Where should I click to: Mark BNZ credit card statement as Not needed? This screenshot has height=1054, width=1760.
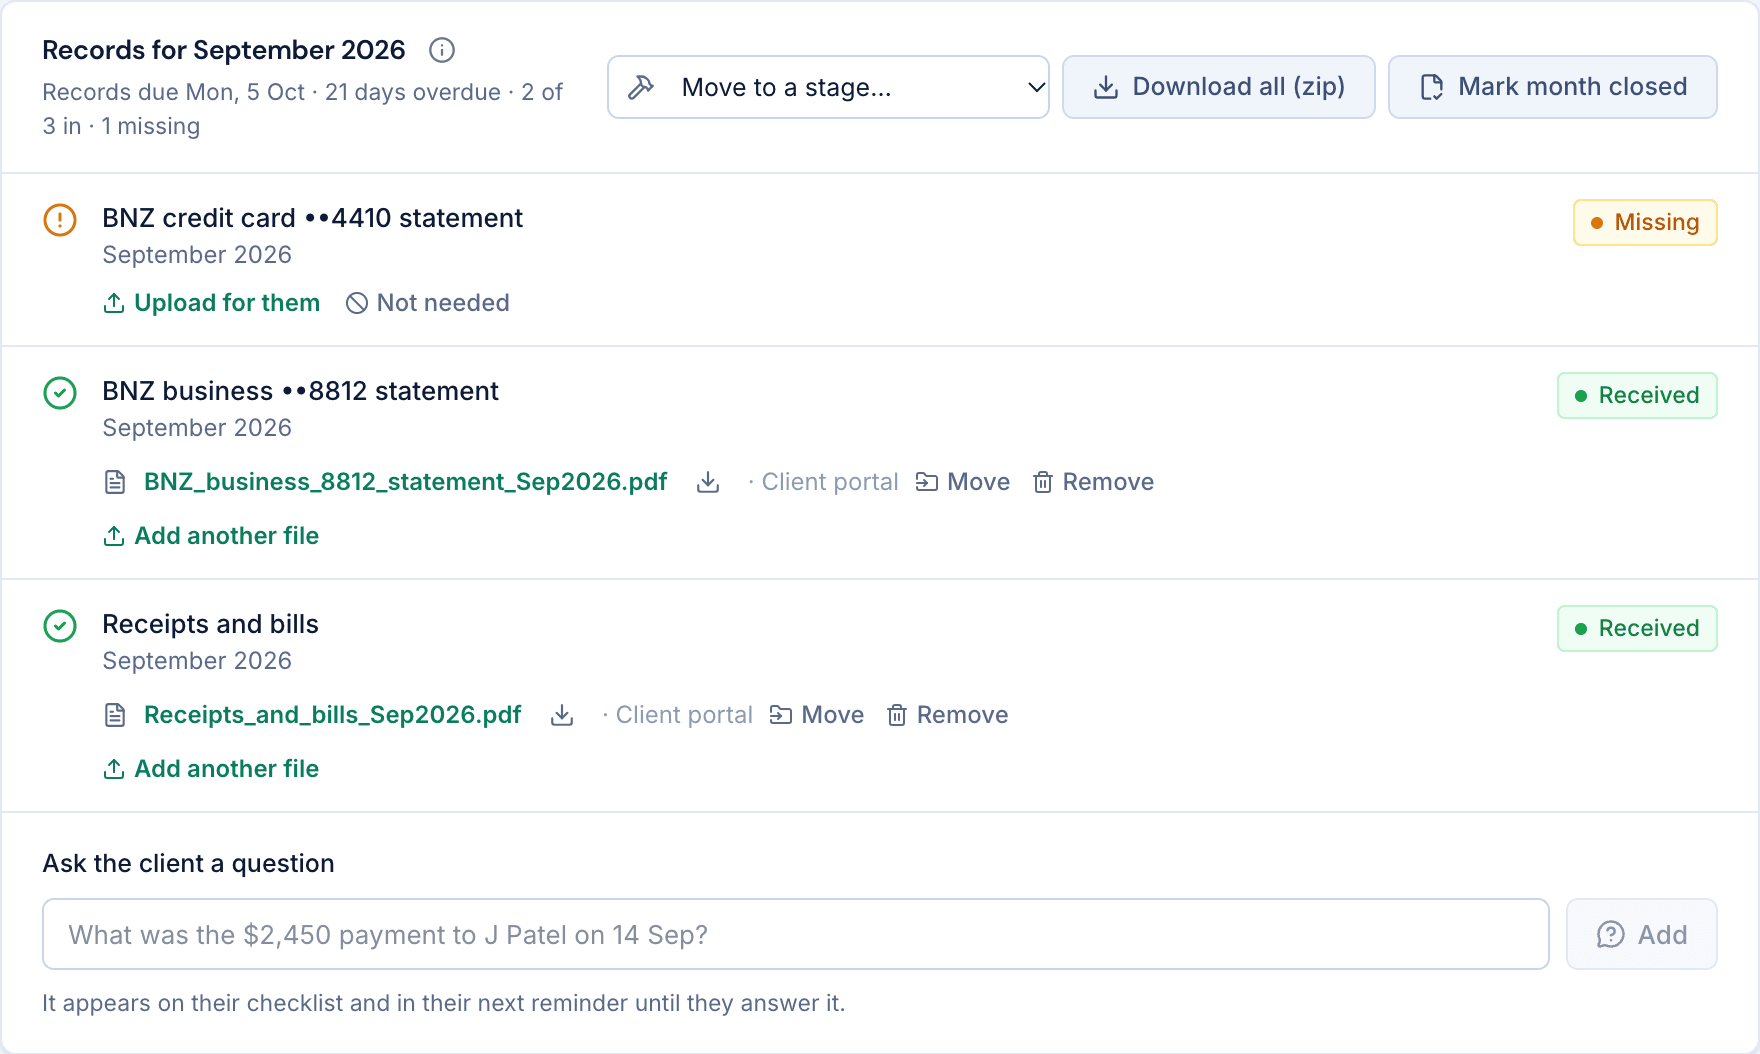point(427,303)
